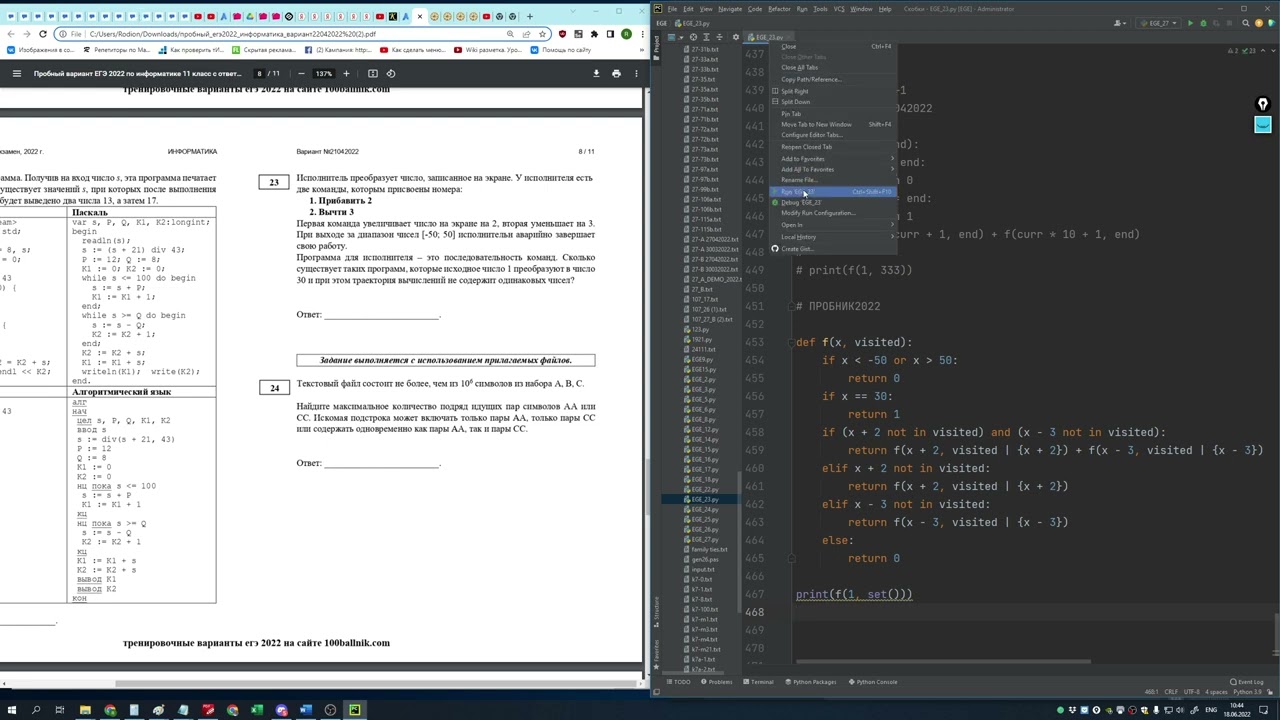Edit the PDF page number field
The image size is (1280, 720).
(x=260, y=73)
